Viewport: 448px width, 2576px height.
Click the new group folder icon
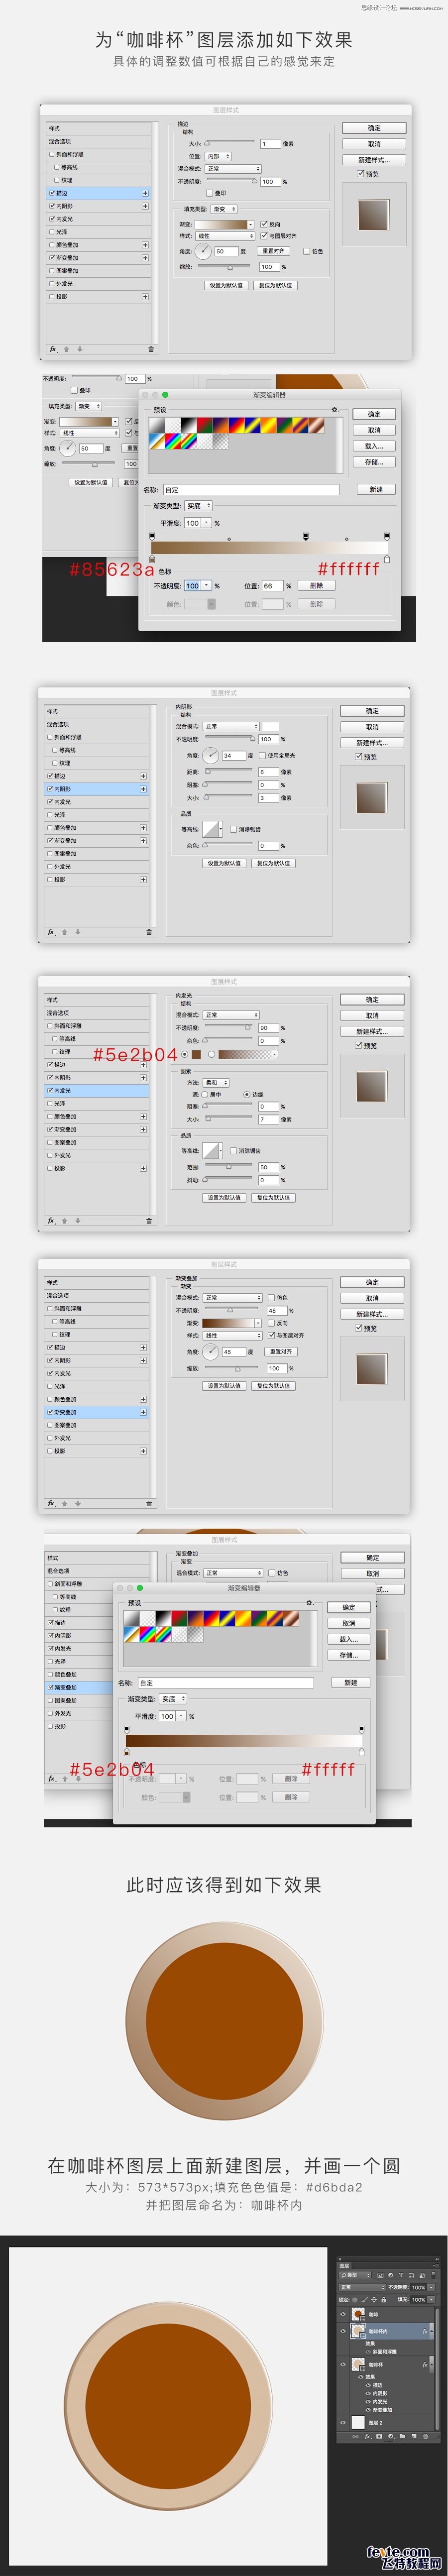(402, 2436)
